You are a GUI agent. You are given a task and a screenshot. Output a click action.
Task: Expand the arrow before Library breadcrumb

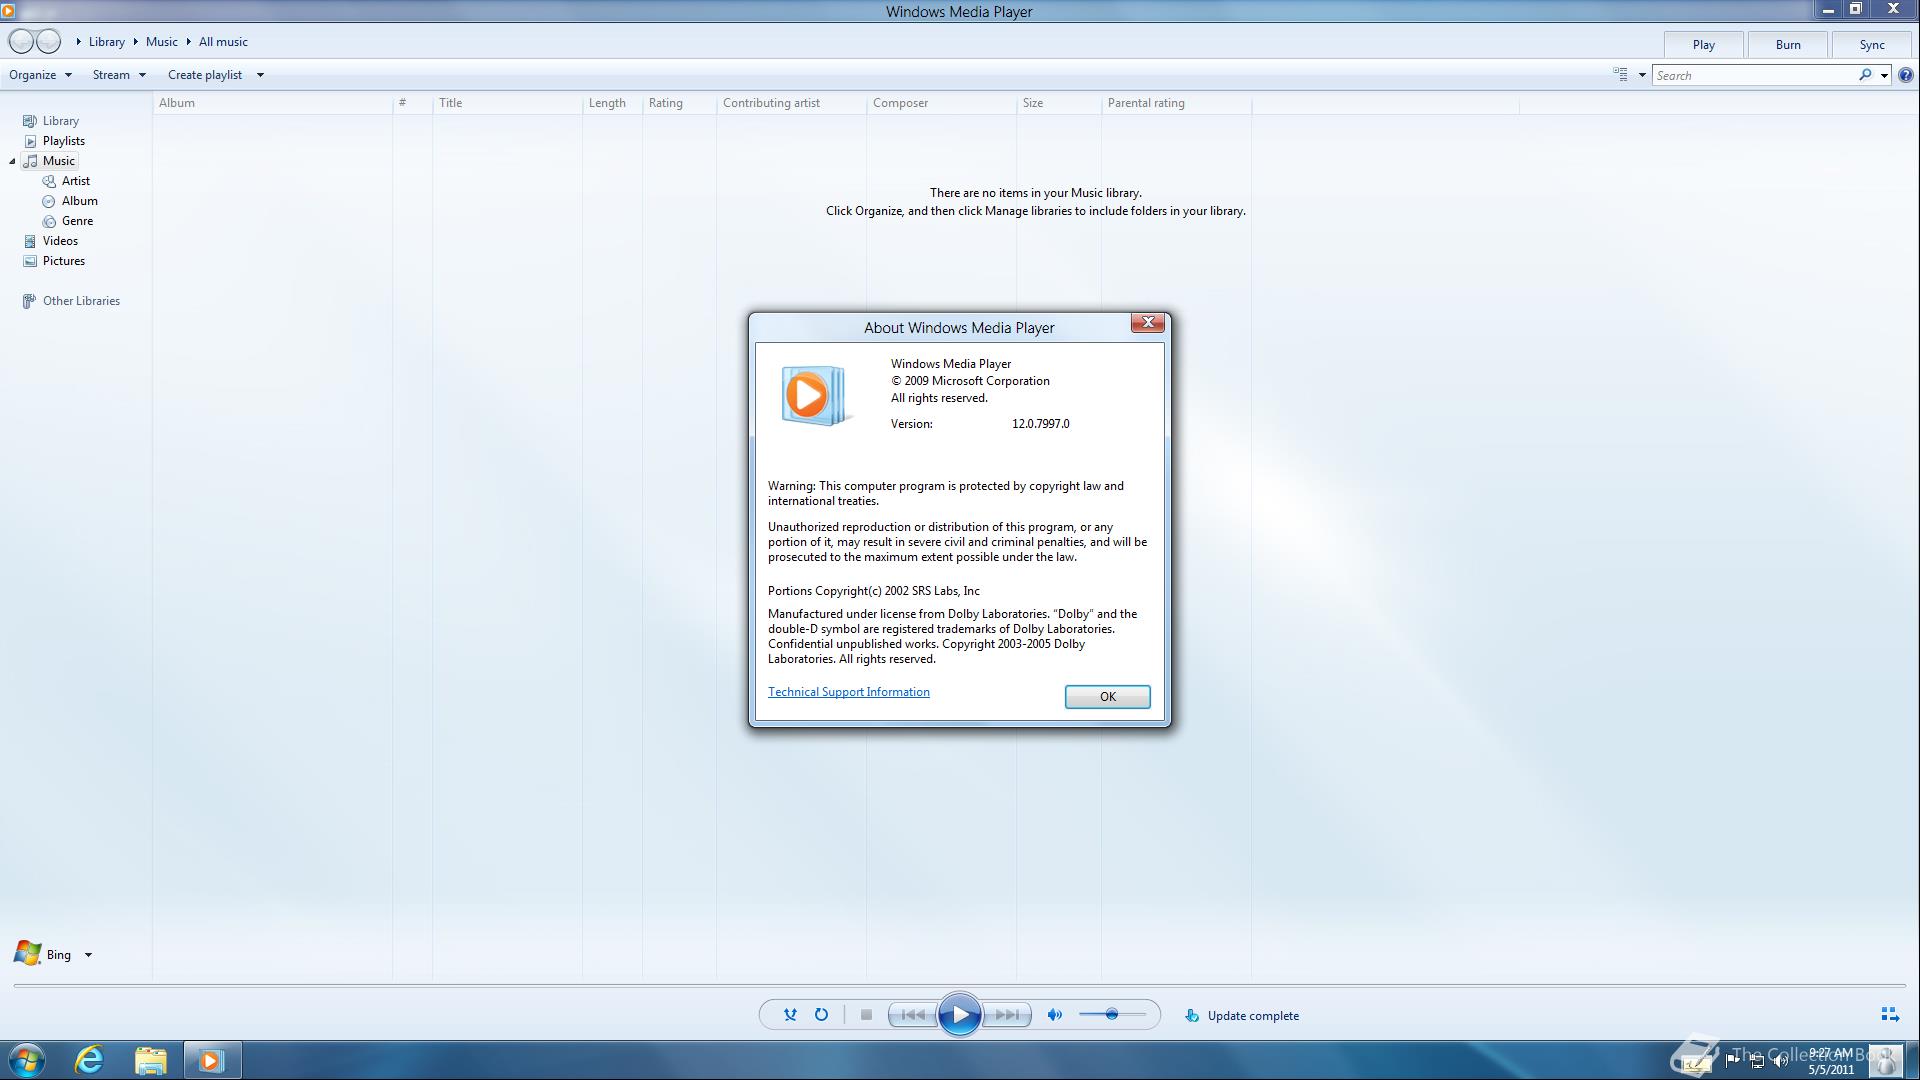pyautogui.click(x=78, y=42)
